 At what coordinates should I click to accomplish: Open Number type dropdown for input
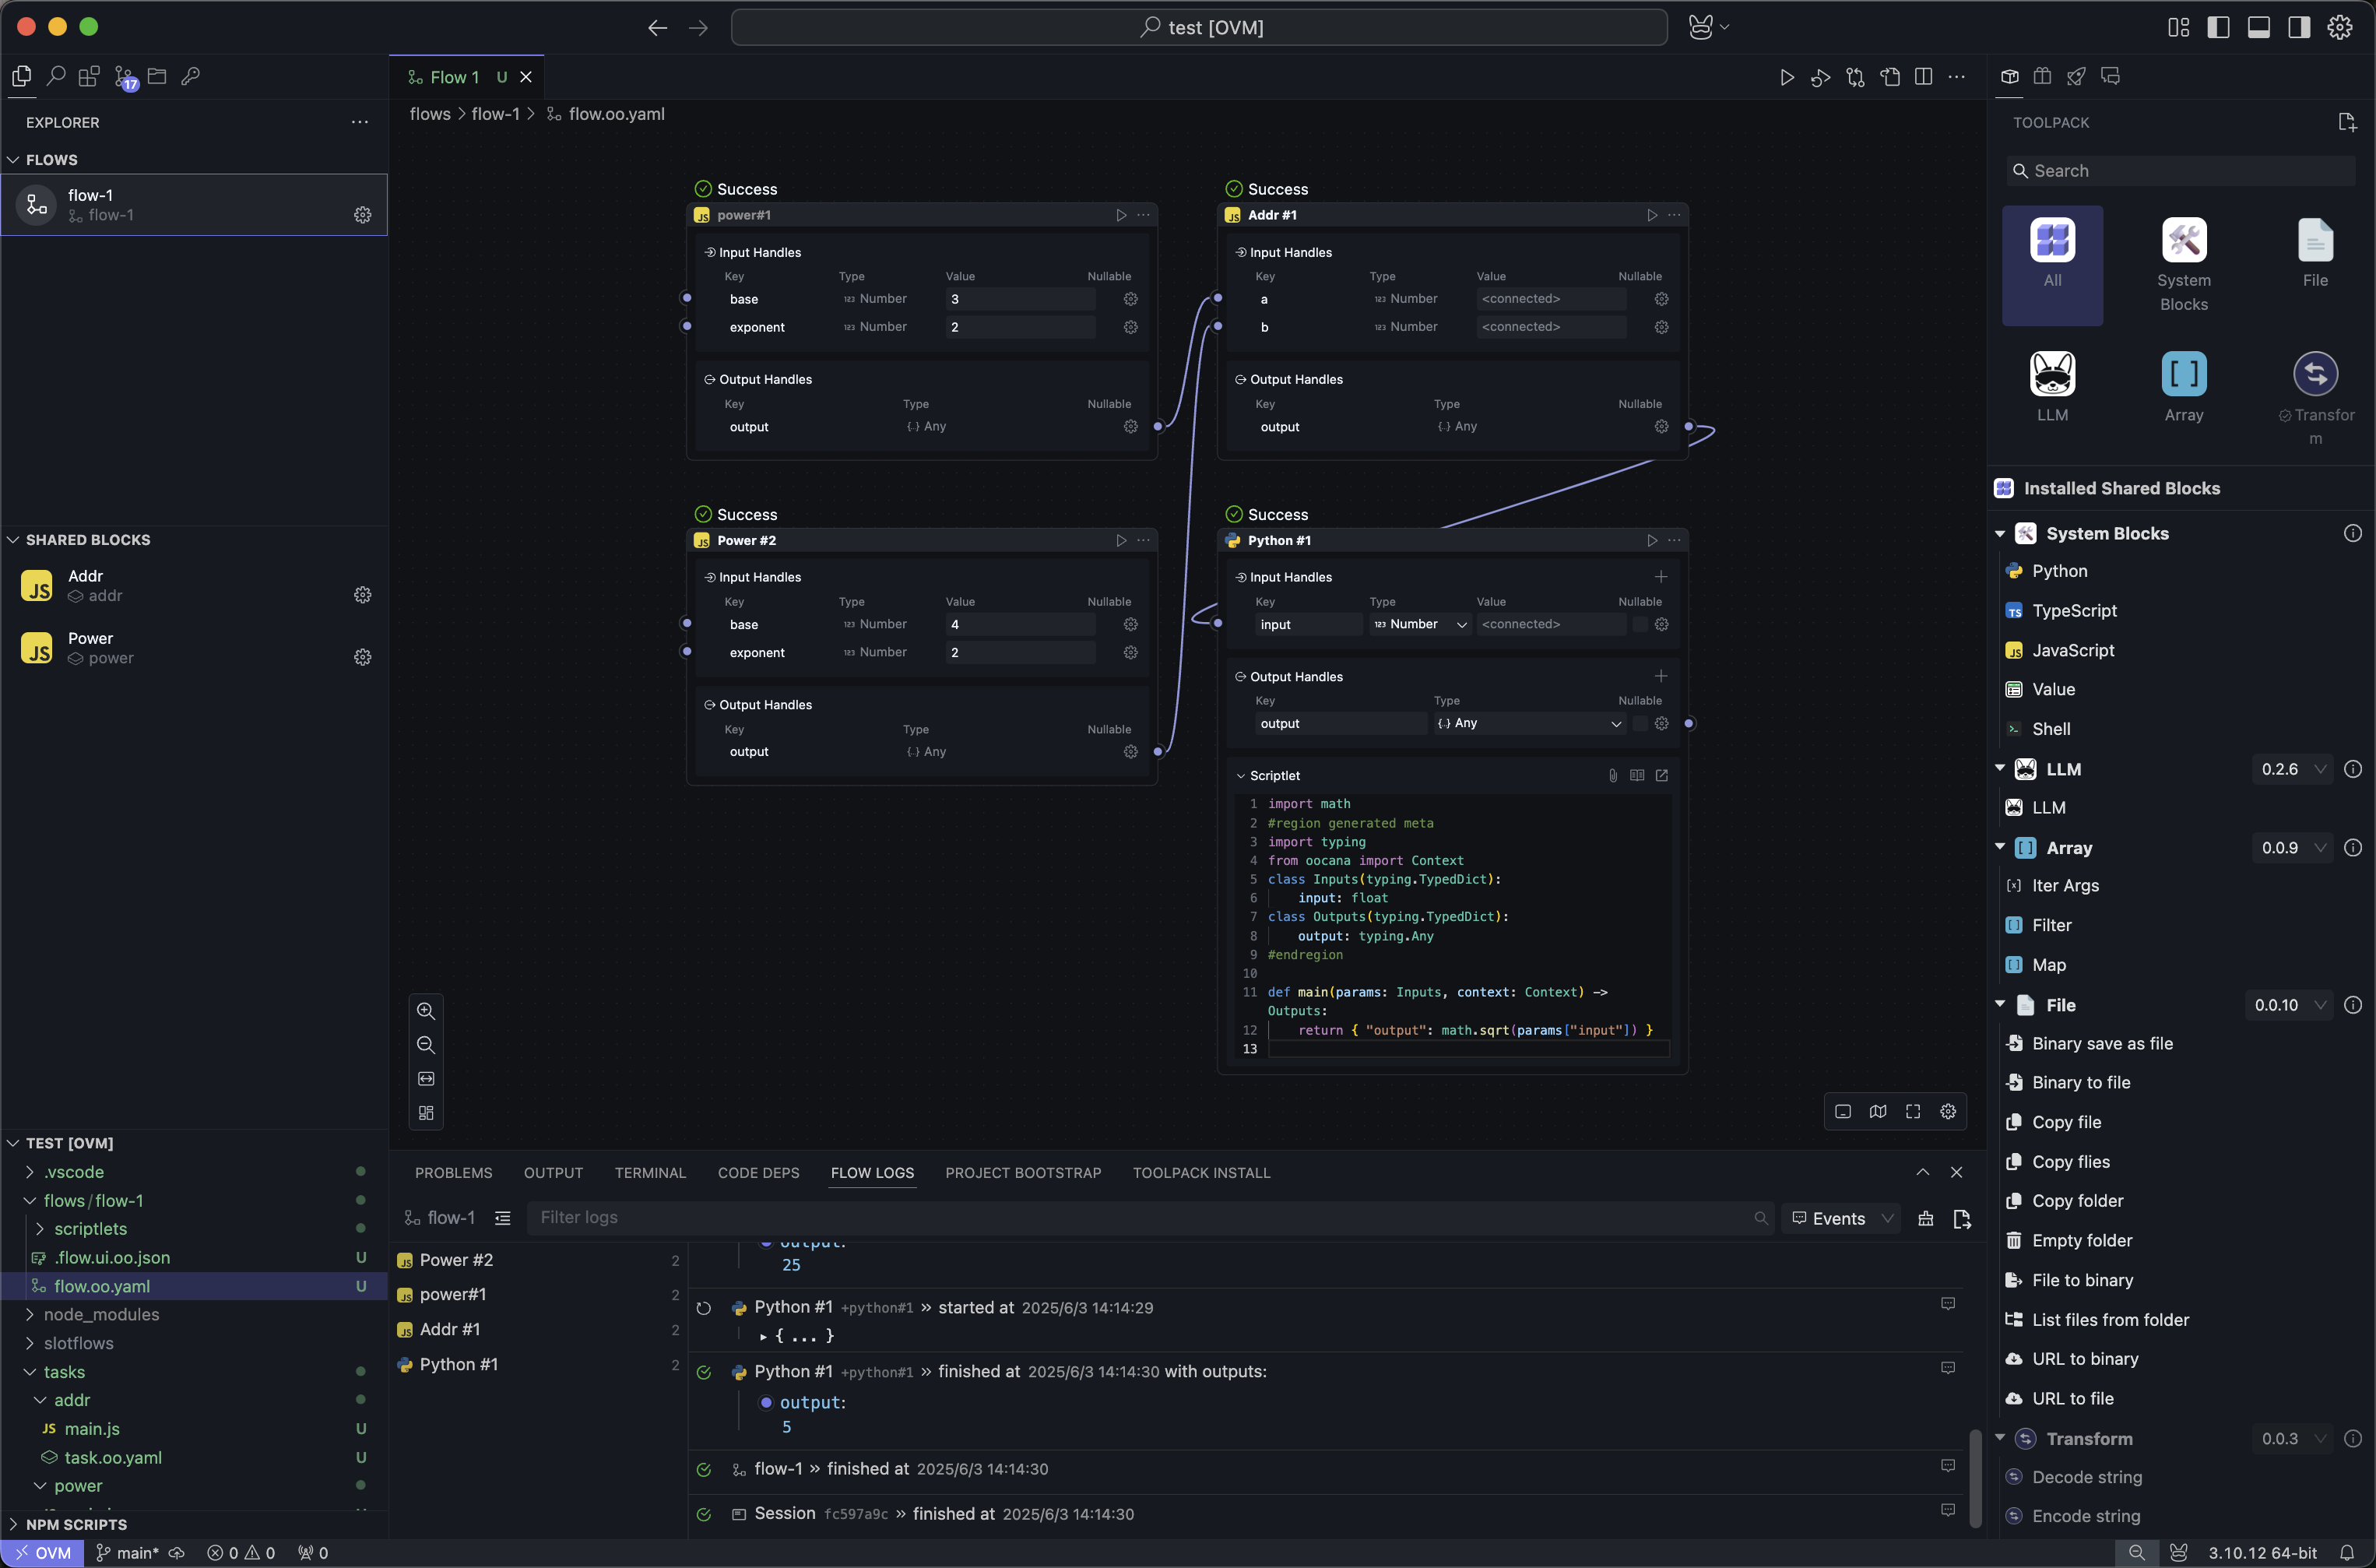[x=1420, y=624]
